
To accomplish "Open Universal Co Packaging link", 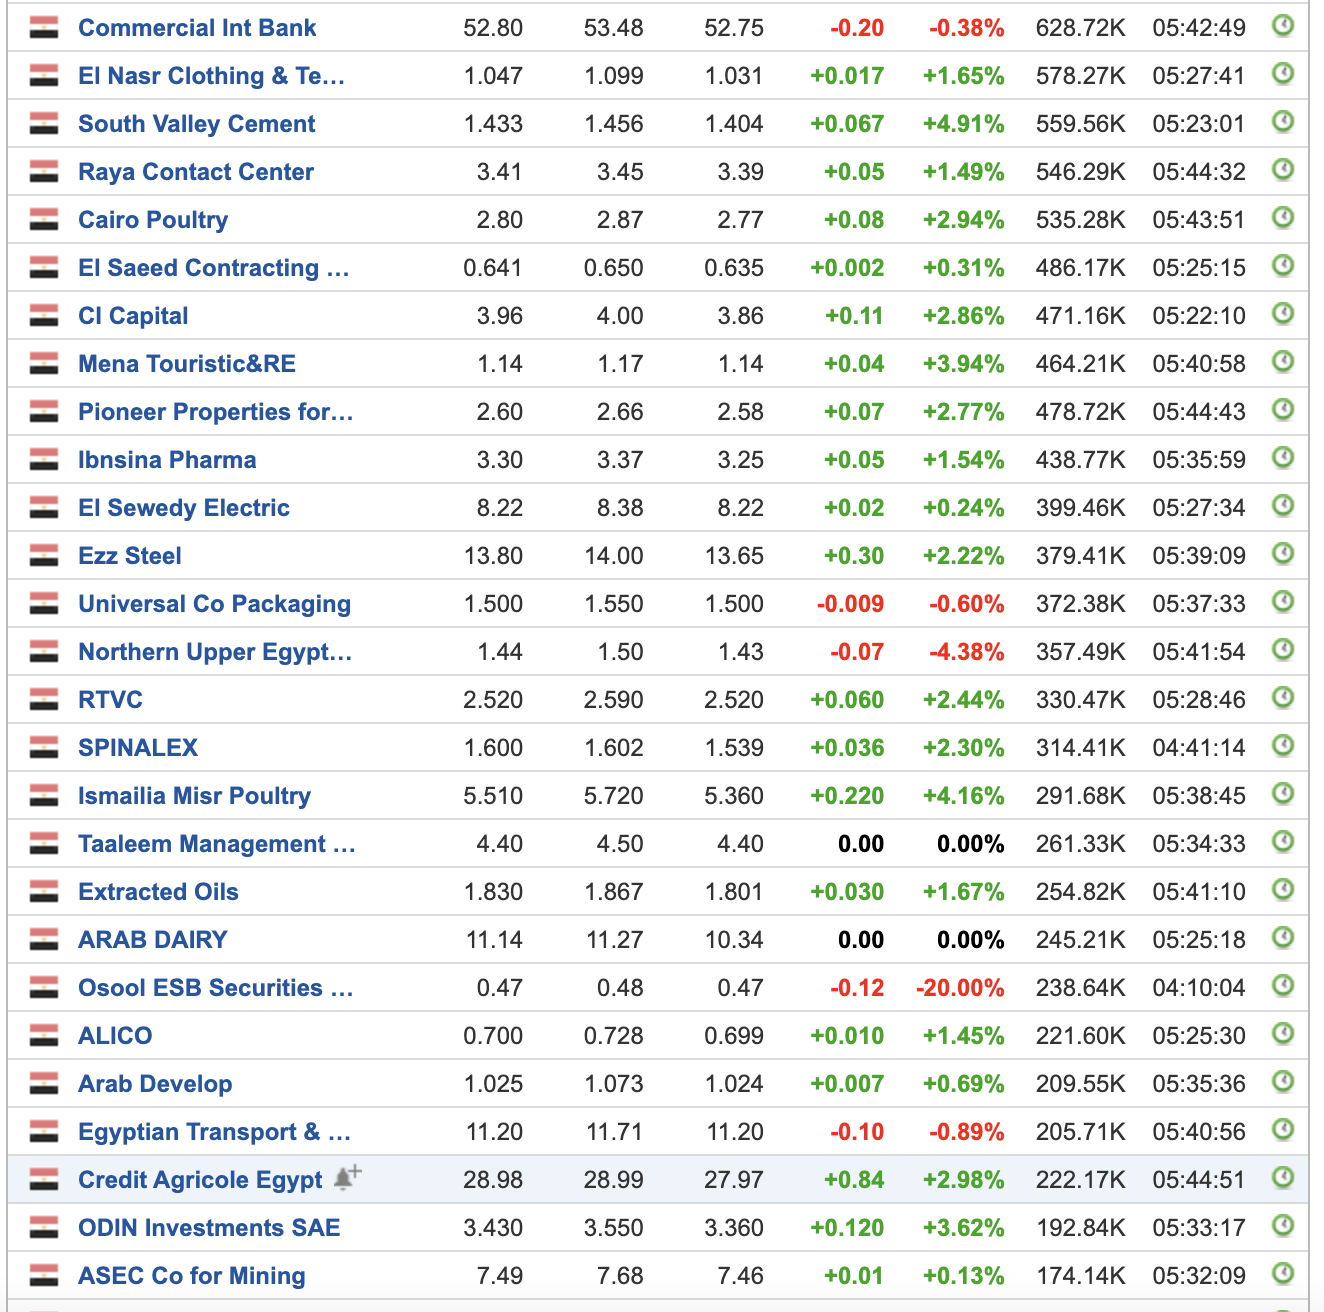I will pyautogui.click(x=215, y=604).
